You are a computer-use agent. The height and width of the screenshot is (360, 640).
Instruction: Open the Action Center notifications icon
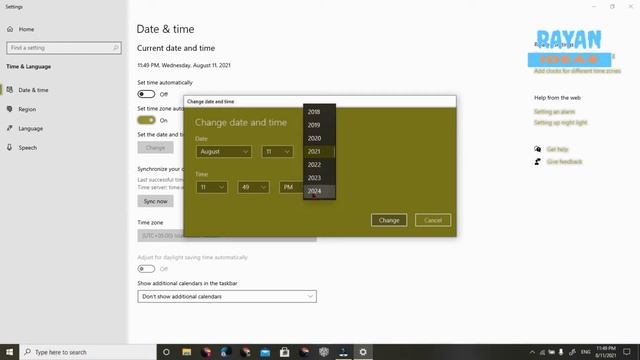tap(627, 352)
